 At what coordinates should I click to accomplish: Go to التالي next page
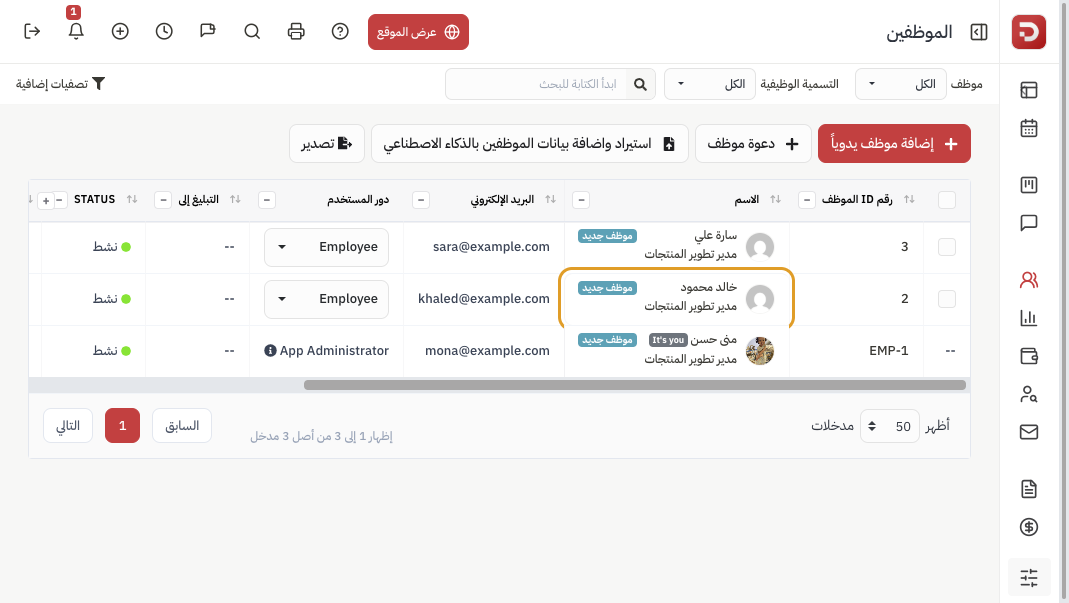[x=67, y=426]
